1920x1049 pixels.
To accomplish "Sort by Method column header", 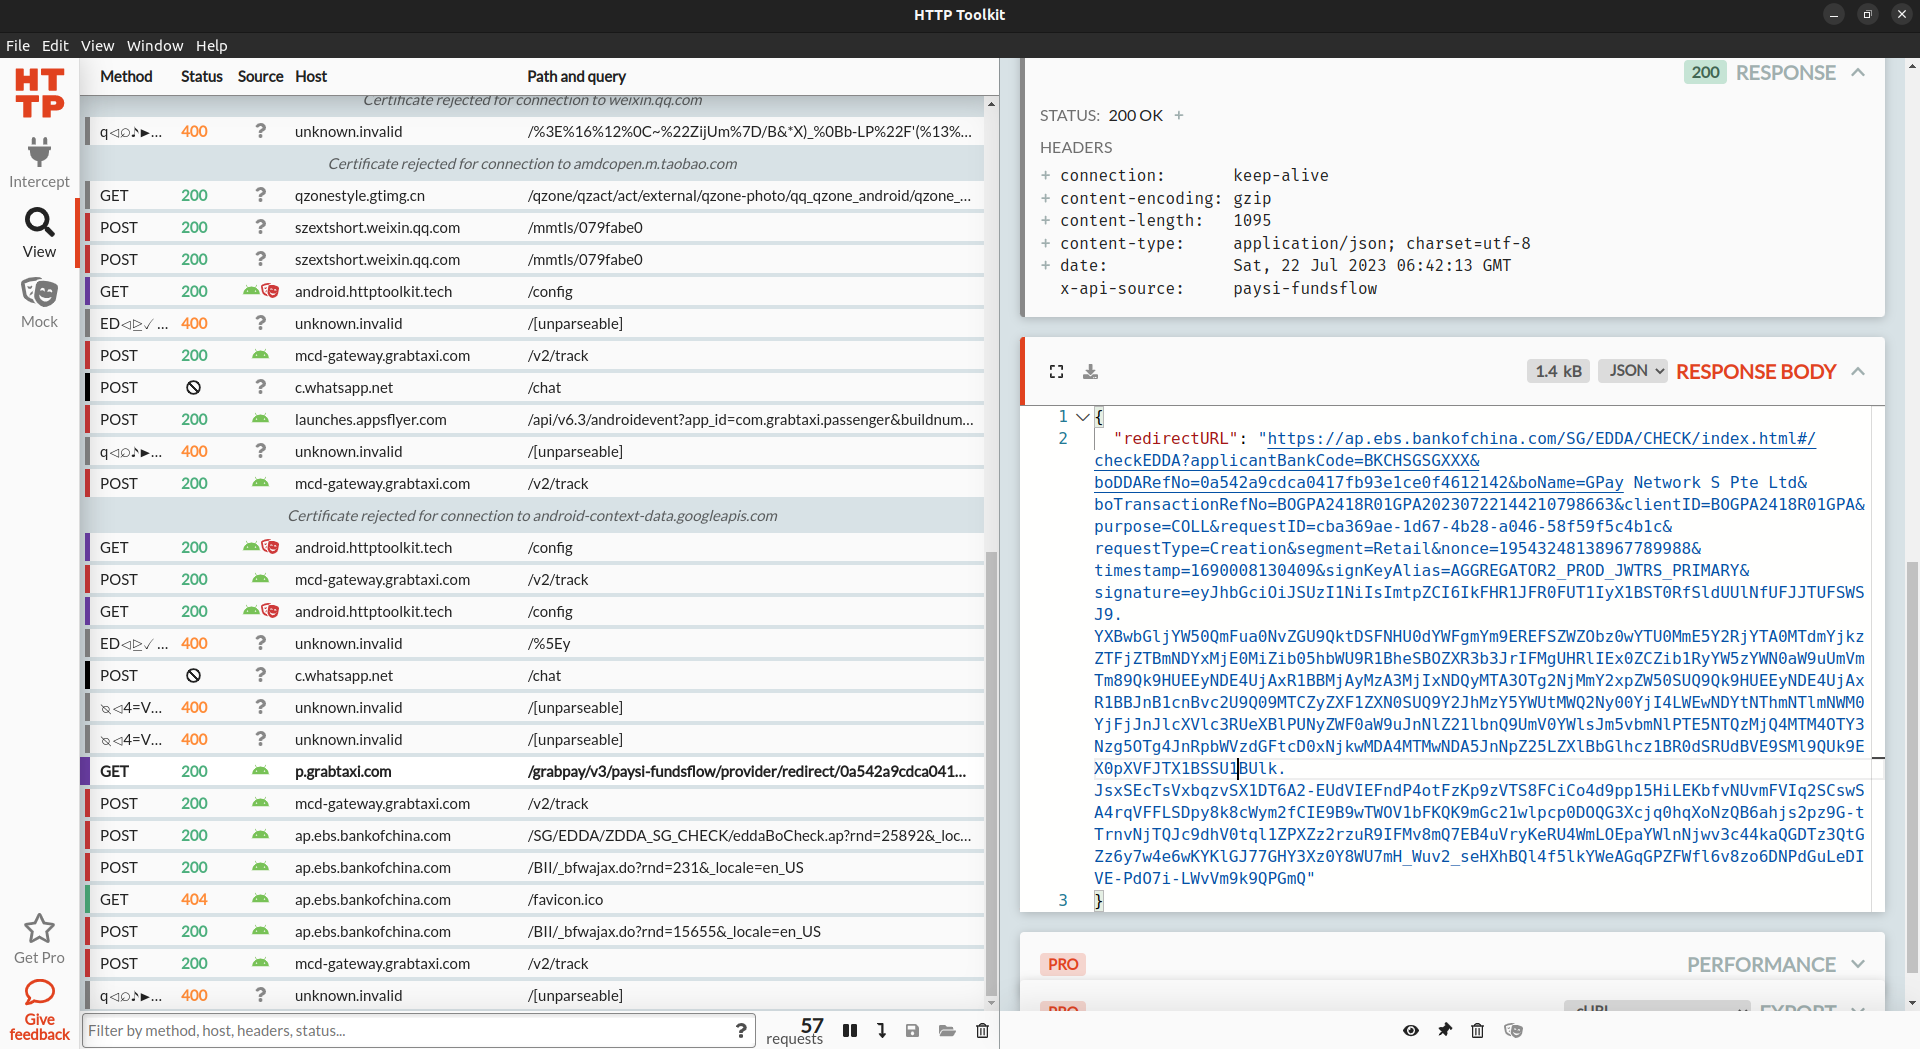I will click(126, 76).
